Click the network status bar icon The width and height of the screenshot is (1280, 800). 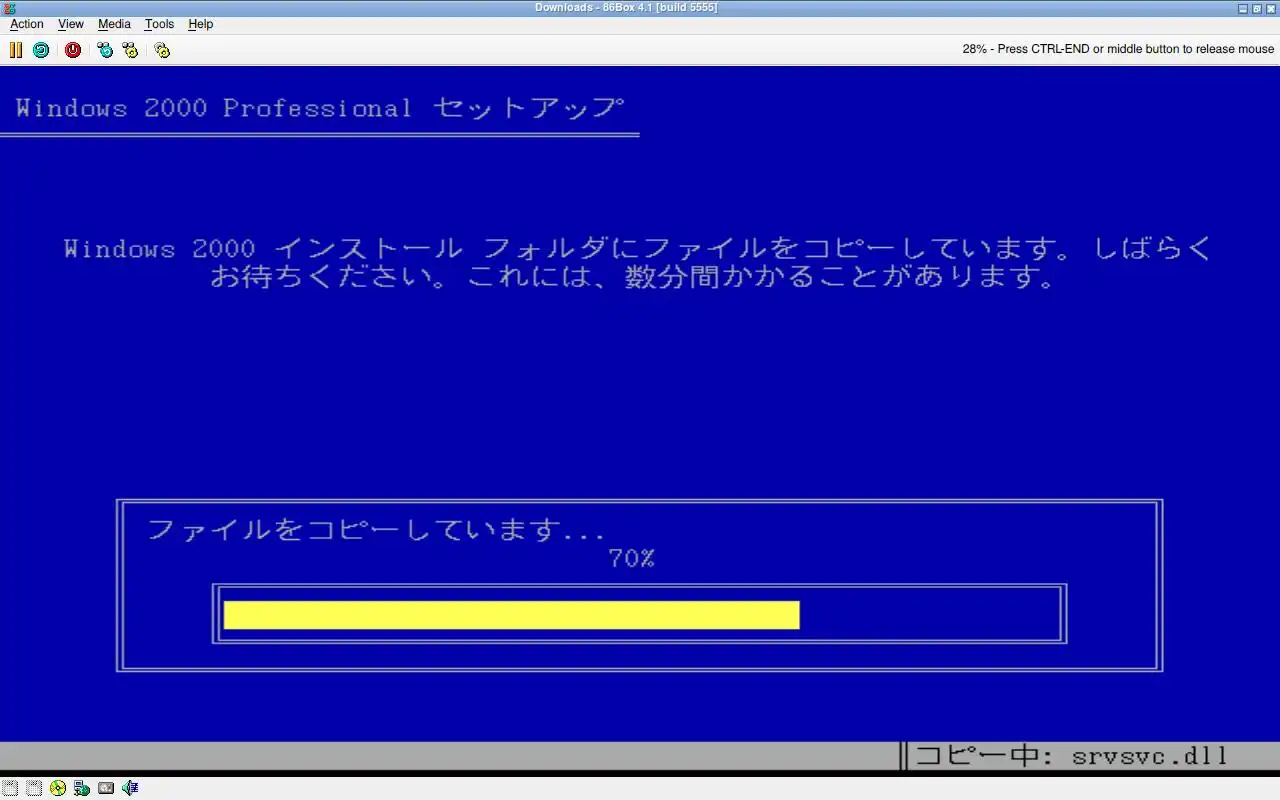pos(82,788)
